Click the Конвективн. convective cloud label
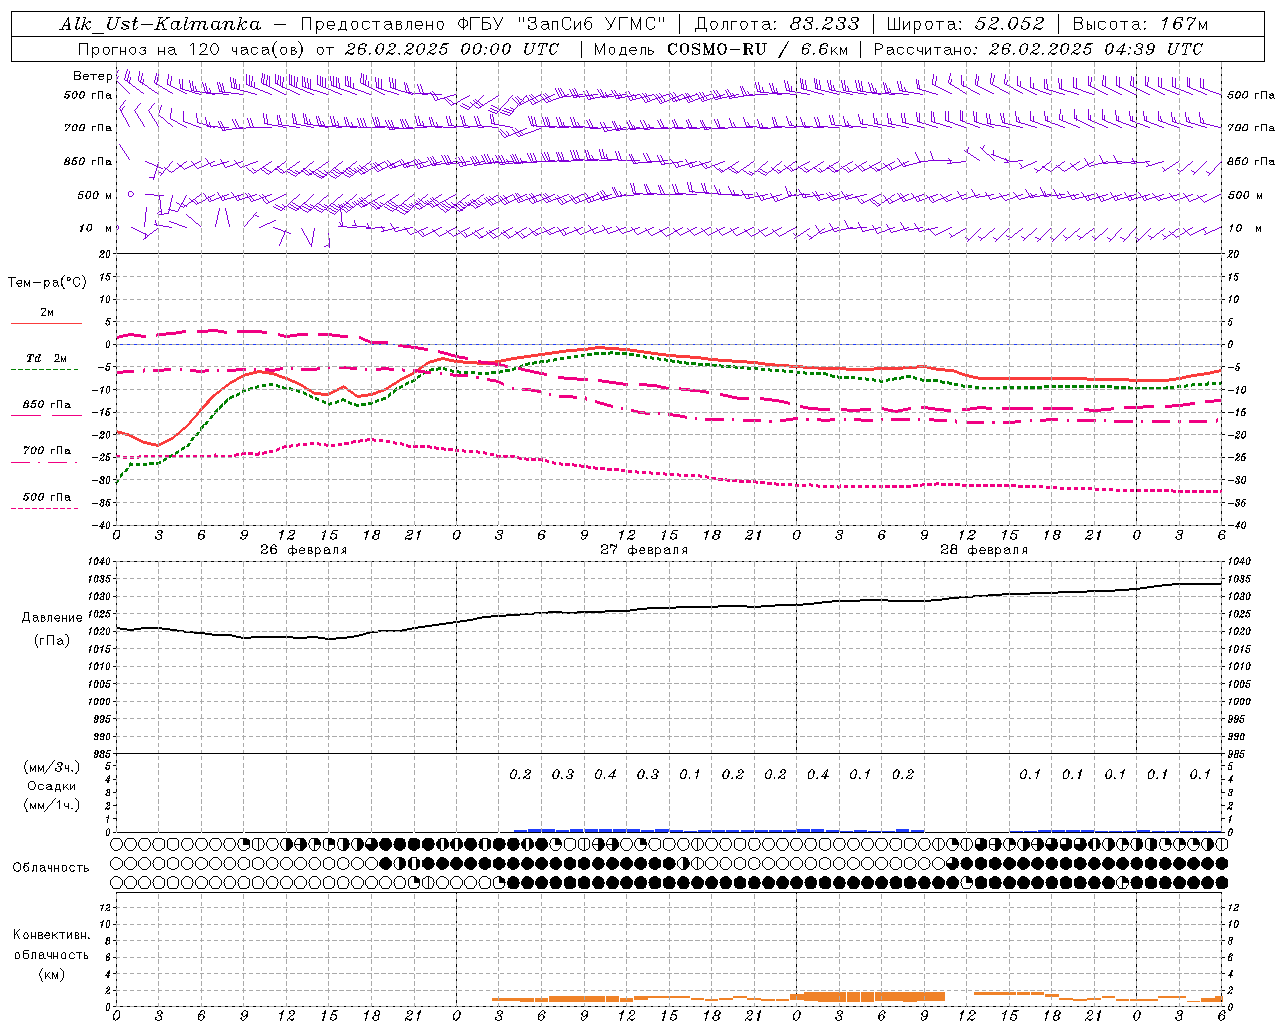This screenshot has width=1280, height=1024. coord(51,935)
